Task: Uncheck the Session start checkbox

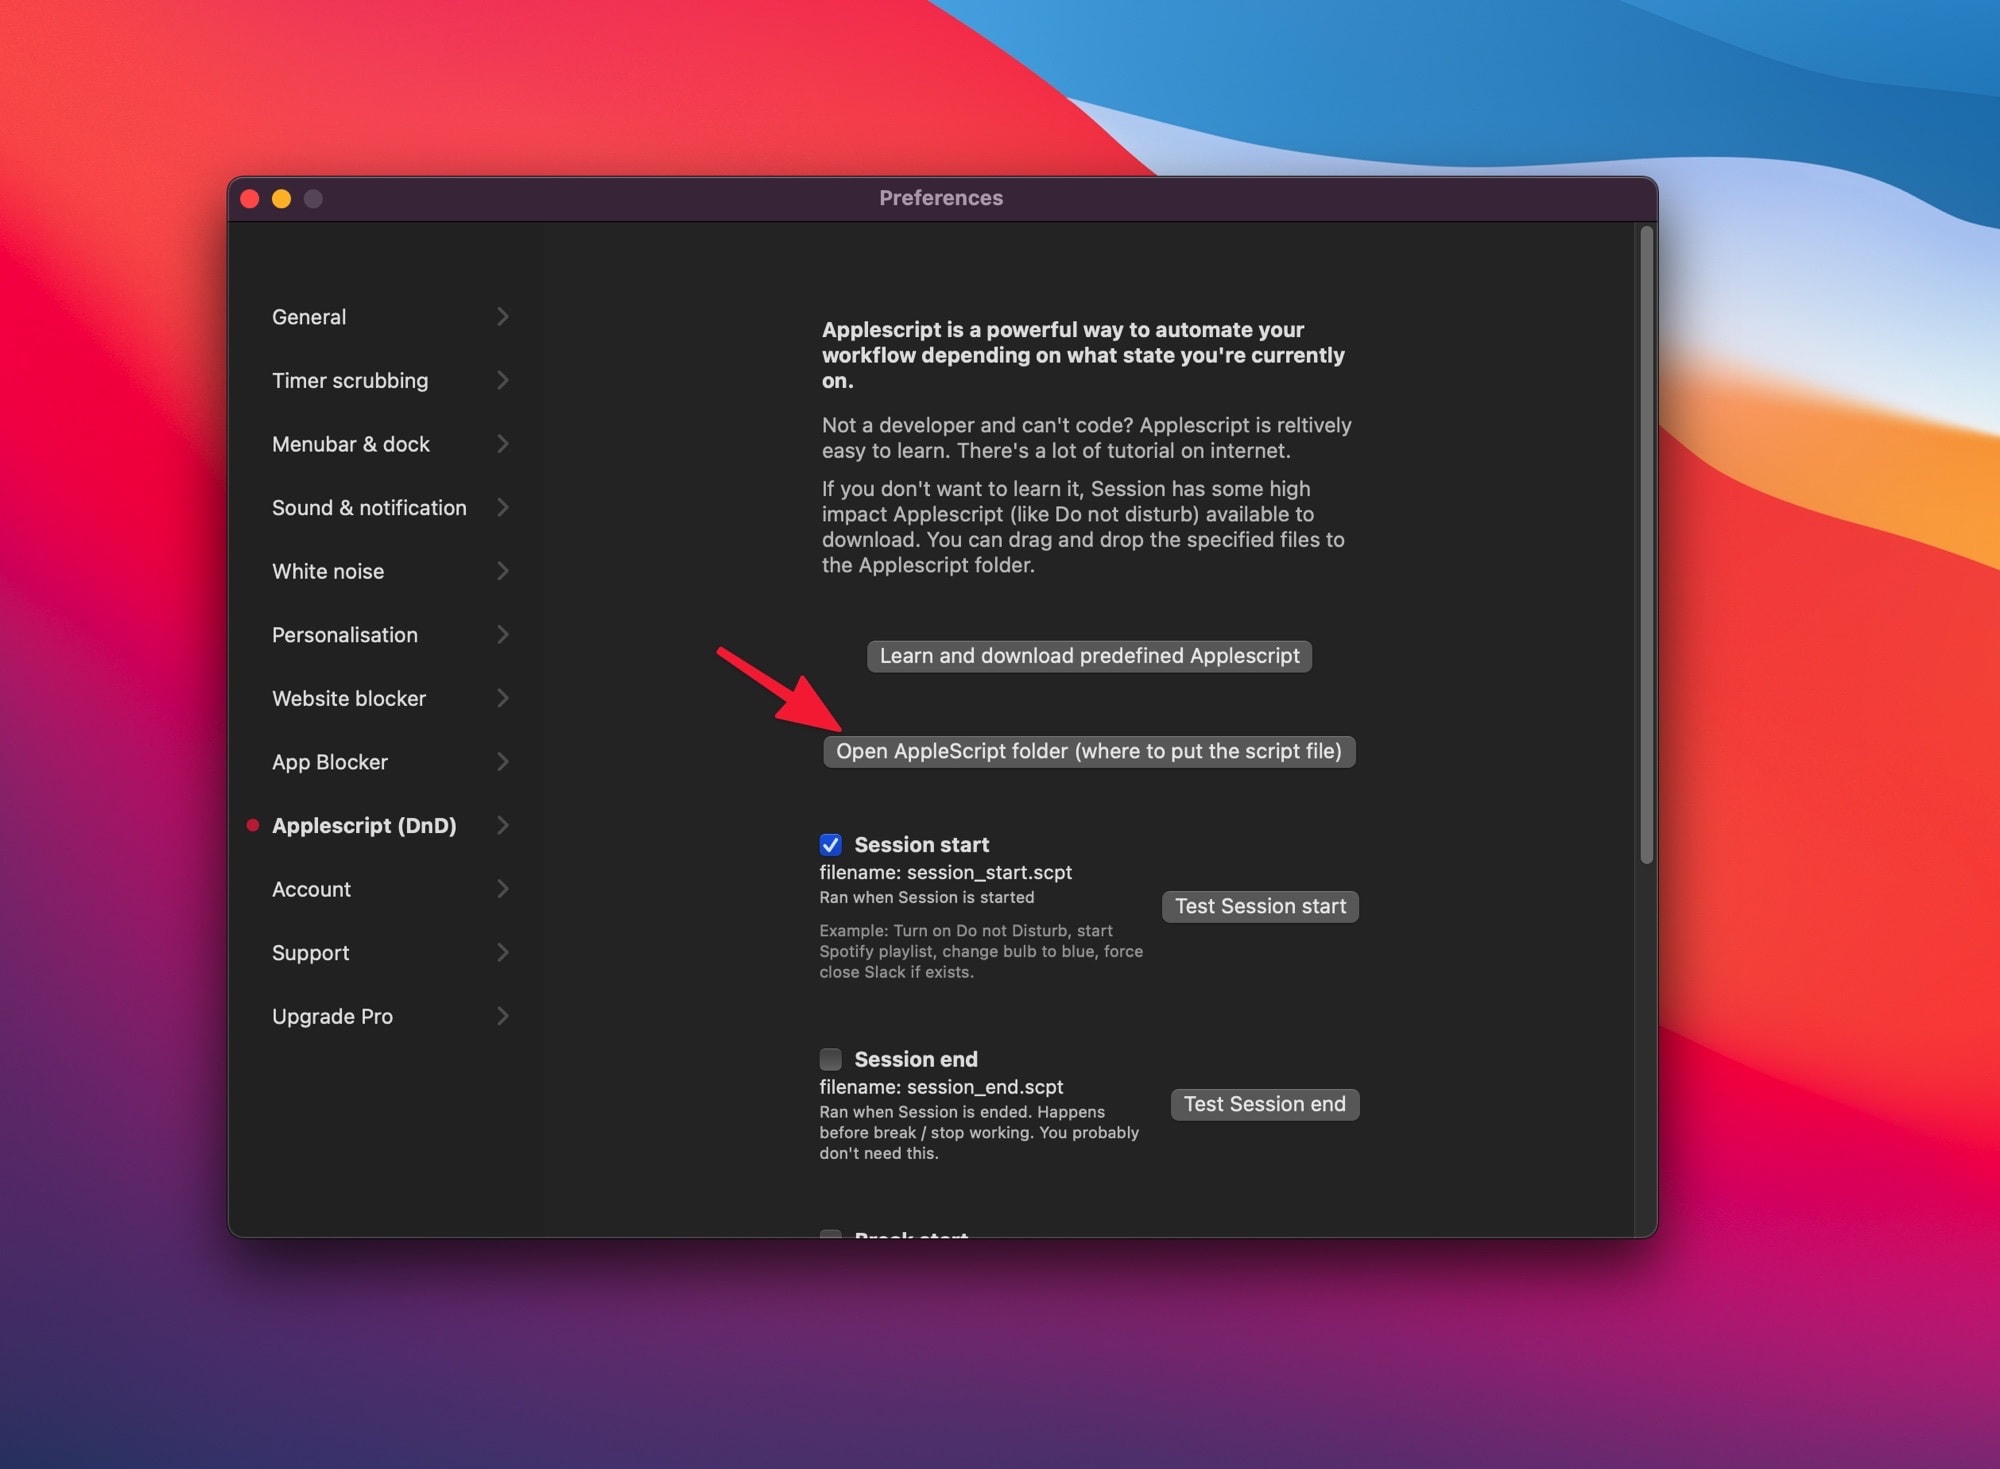Action: [831, 844]
